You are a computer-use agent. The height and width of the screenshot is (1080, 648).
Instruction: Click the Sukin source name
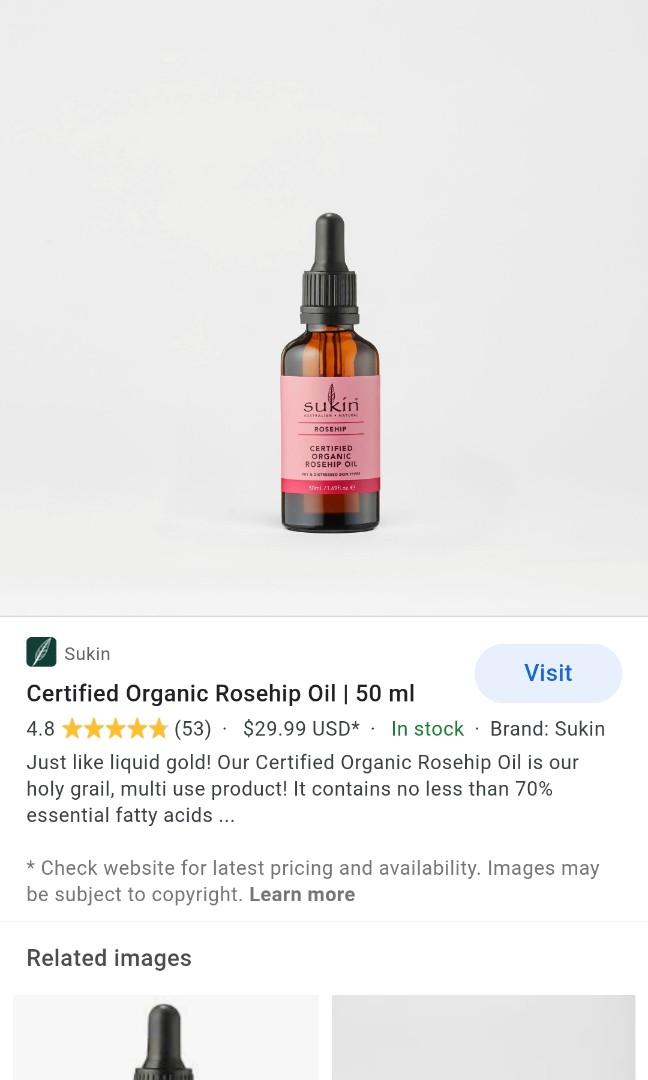87,654
